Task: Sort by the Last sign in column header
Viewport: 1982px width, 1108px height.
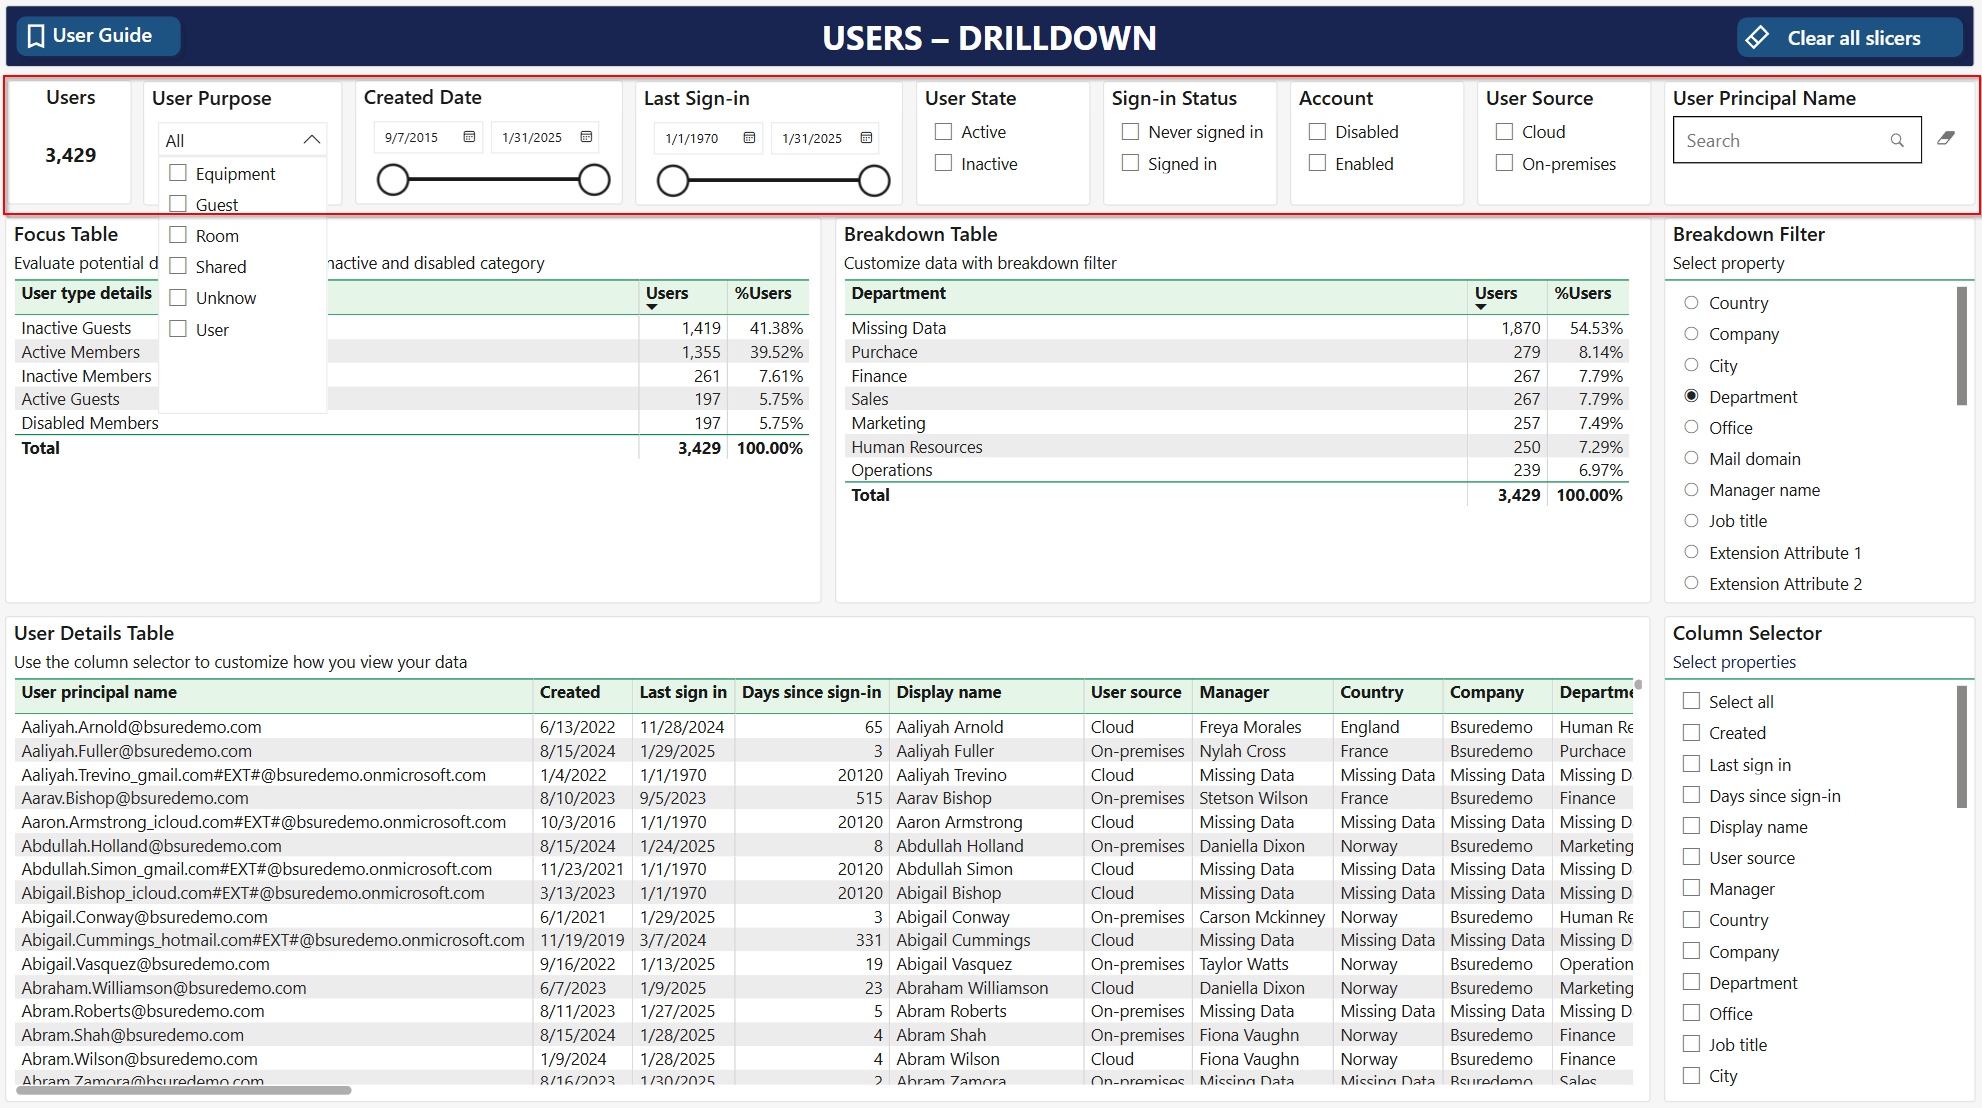Action: pos(683,692)
